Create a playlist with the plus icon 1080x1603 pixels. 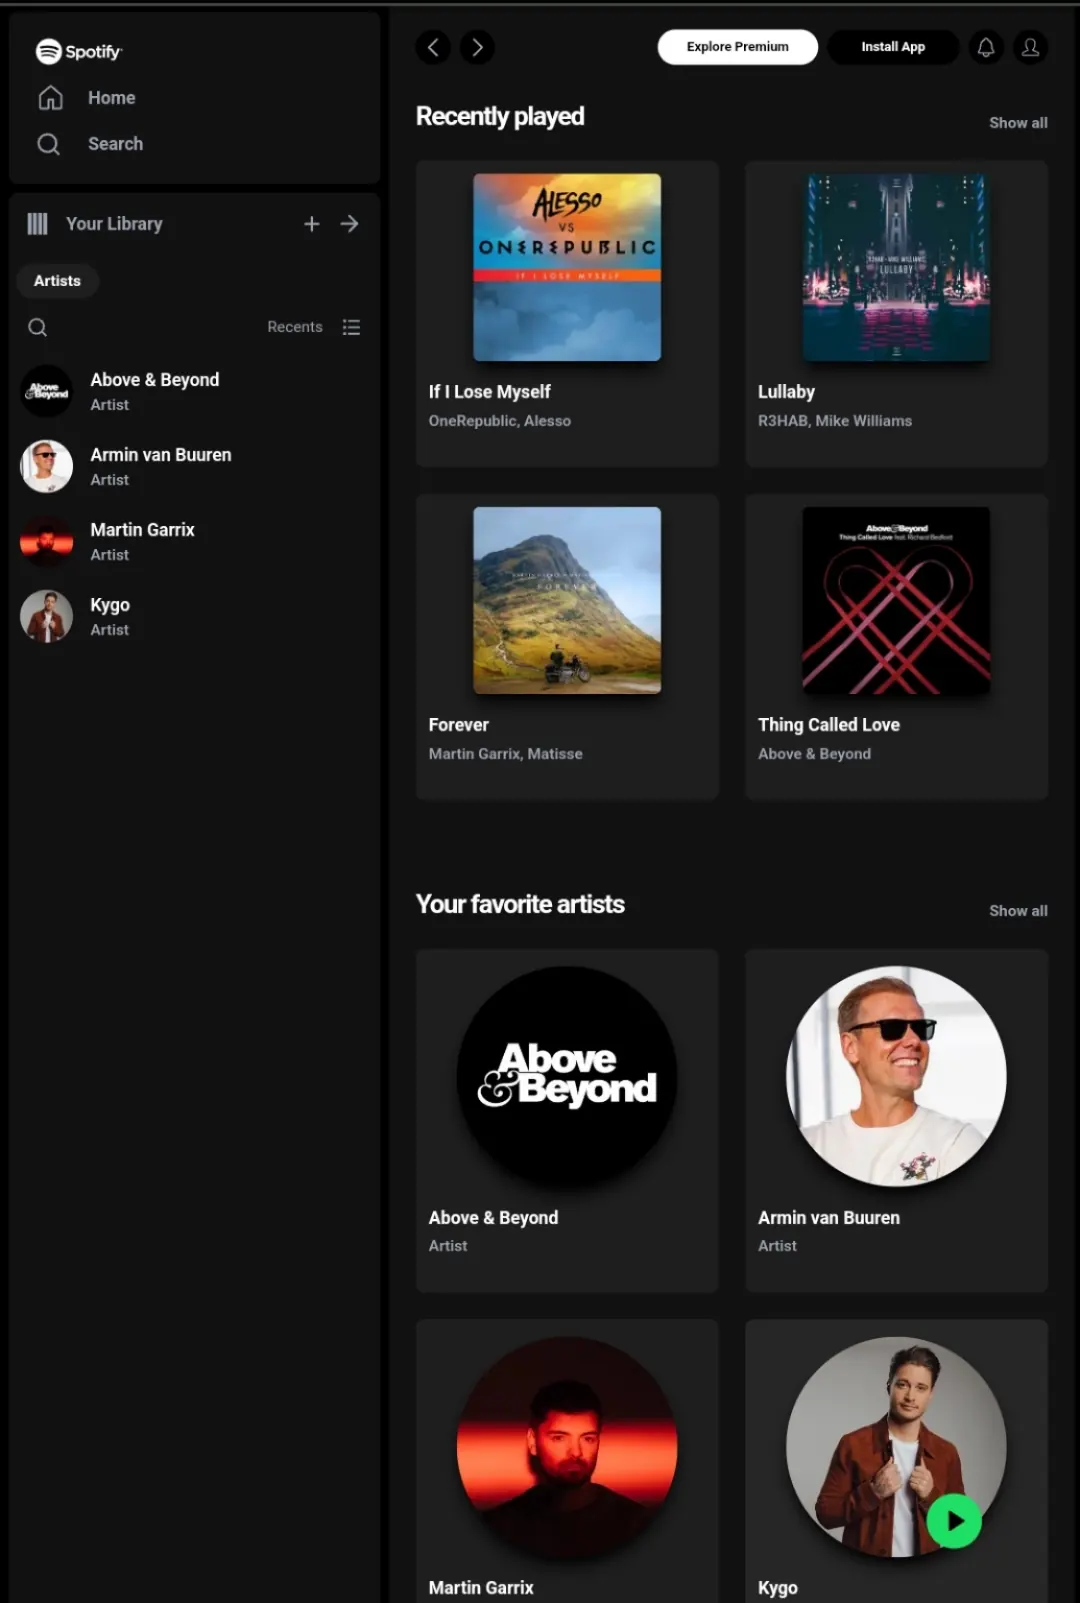(x=312, y=224)
